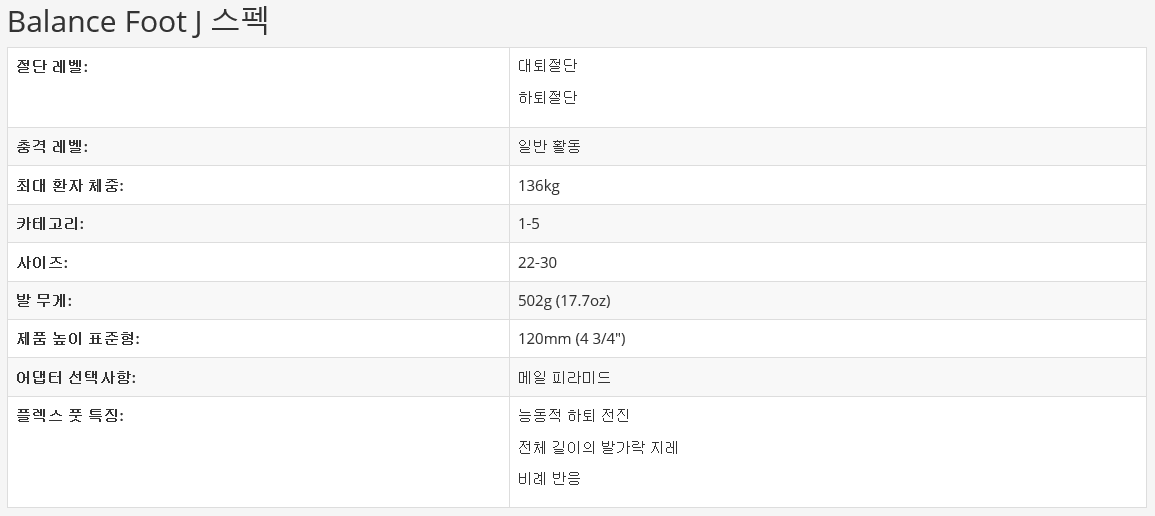Select the "메일 피라미드" adapter value
This screenshot has height=516, width=1155.
[564, 378]
